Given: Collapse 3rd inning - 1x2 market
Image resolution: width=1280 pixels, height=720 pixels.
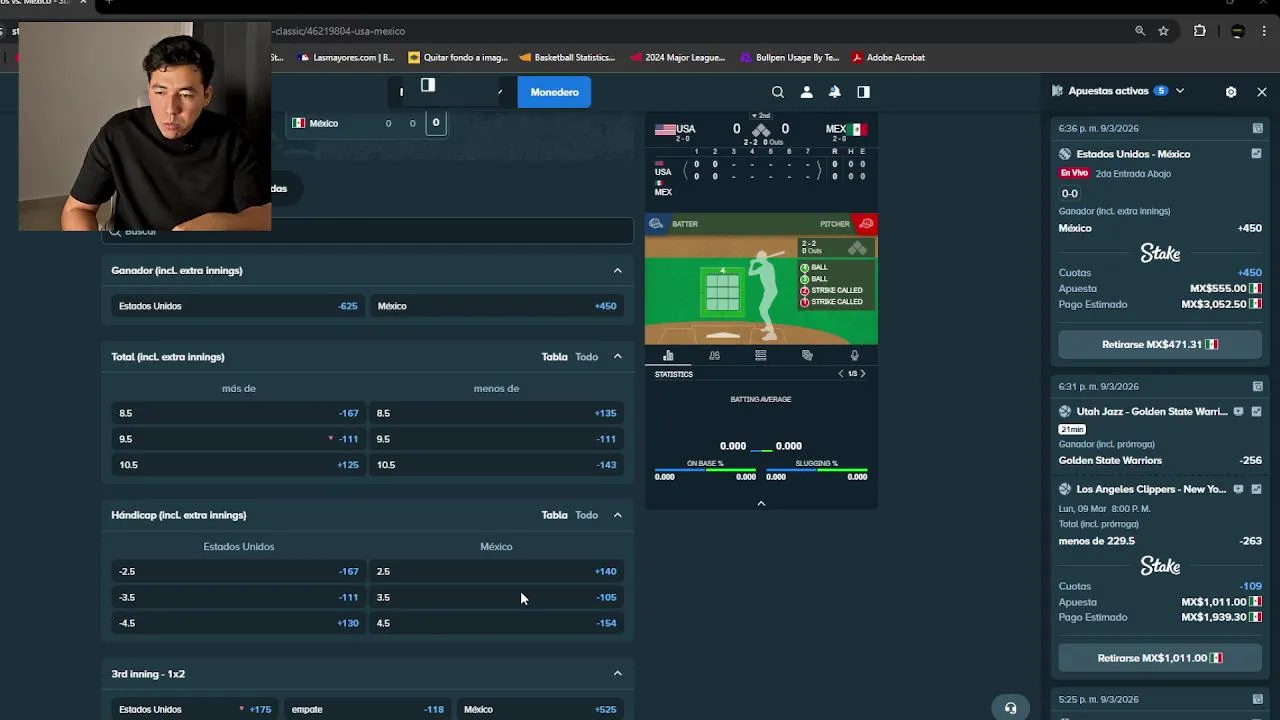Looking at the screenshot, I should click(617, 674).
